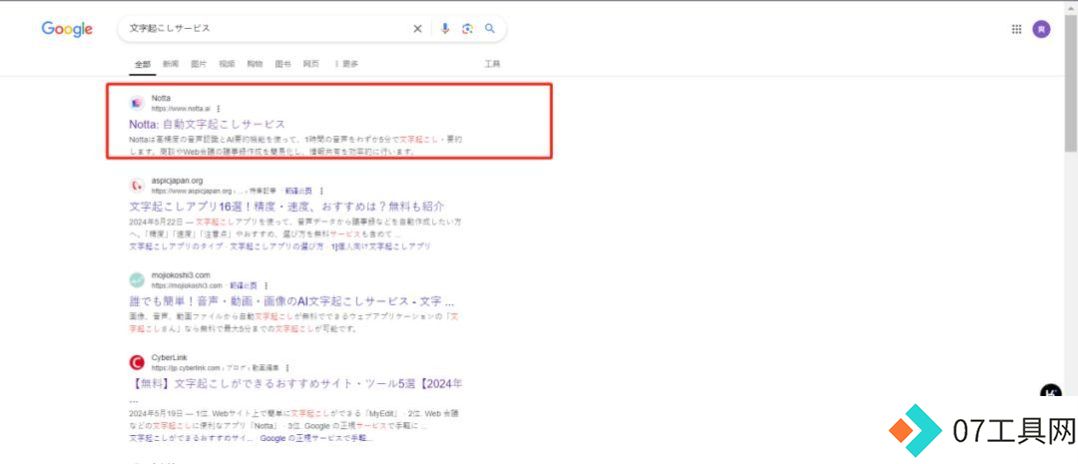The width and height of the screenshot is (1078, 464).
Task: Click the CyberLink favicon
Action: pos(137,362)
